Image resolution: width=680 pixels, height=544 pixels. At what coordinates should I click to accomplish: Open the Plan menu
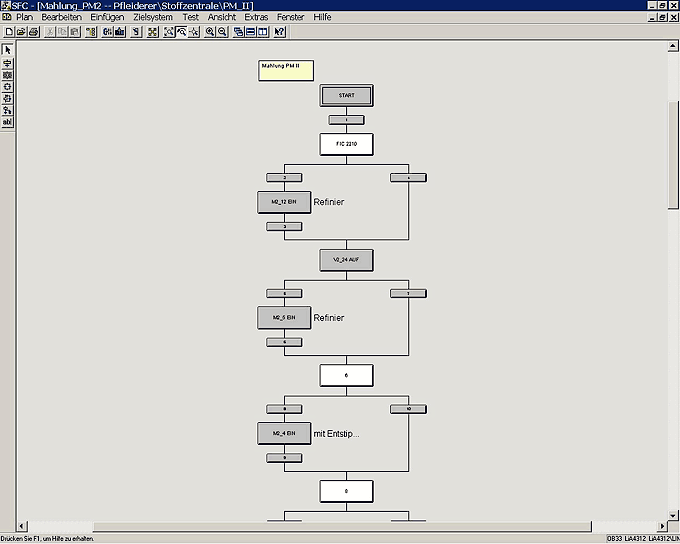pos(24,18)
